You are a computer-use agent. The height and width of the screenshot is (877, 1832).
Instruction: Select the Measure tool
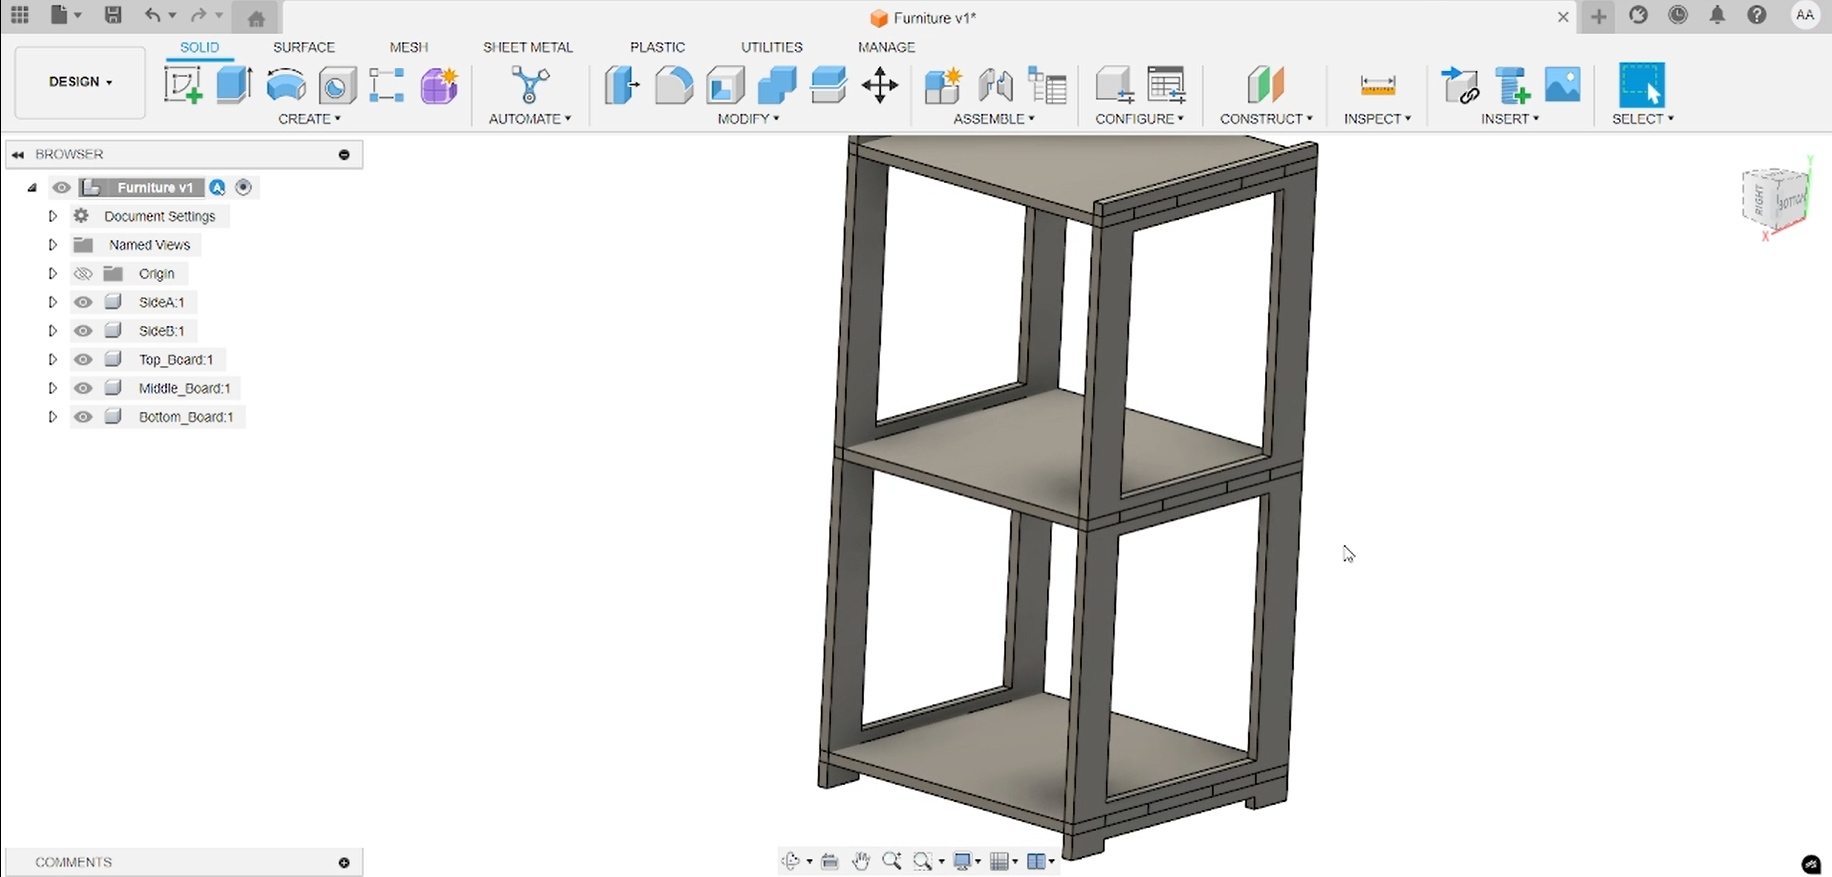coord(1378,86)
